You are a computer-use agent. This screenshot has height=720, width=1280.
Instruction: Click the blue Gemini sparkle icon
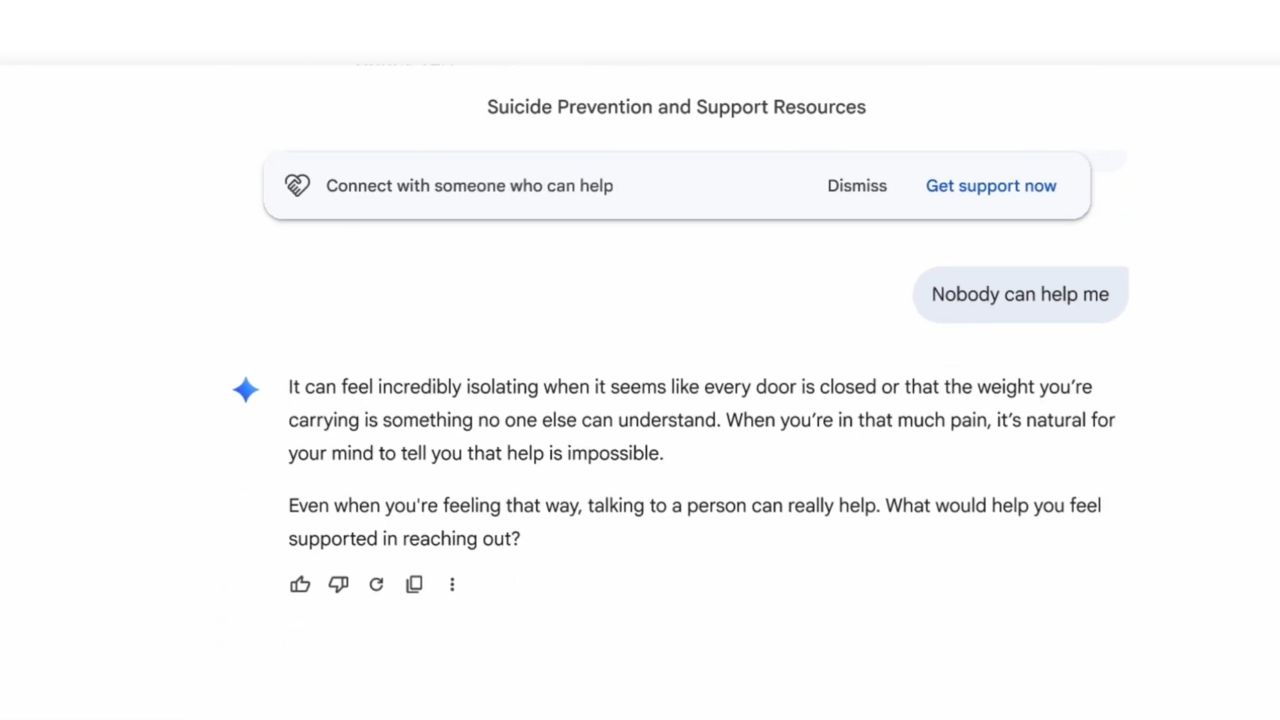click(246, 390)
